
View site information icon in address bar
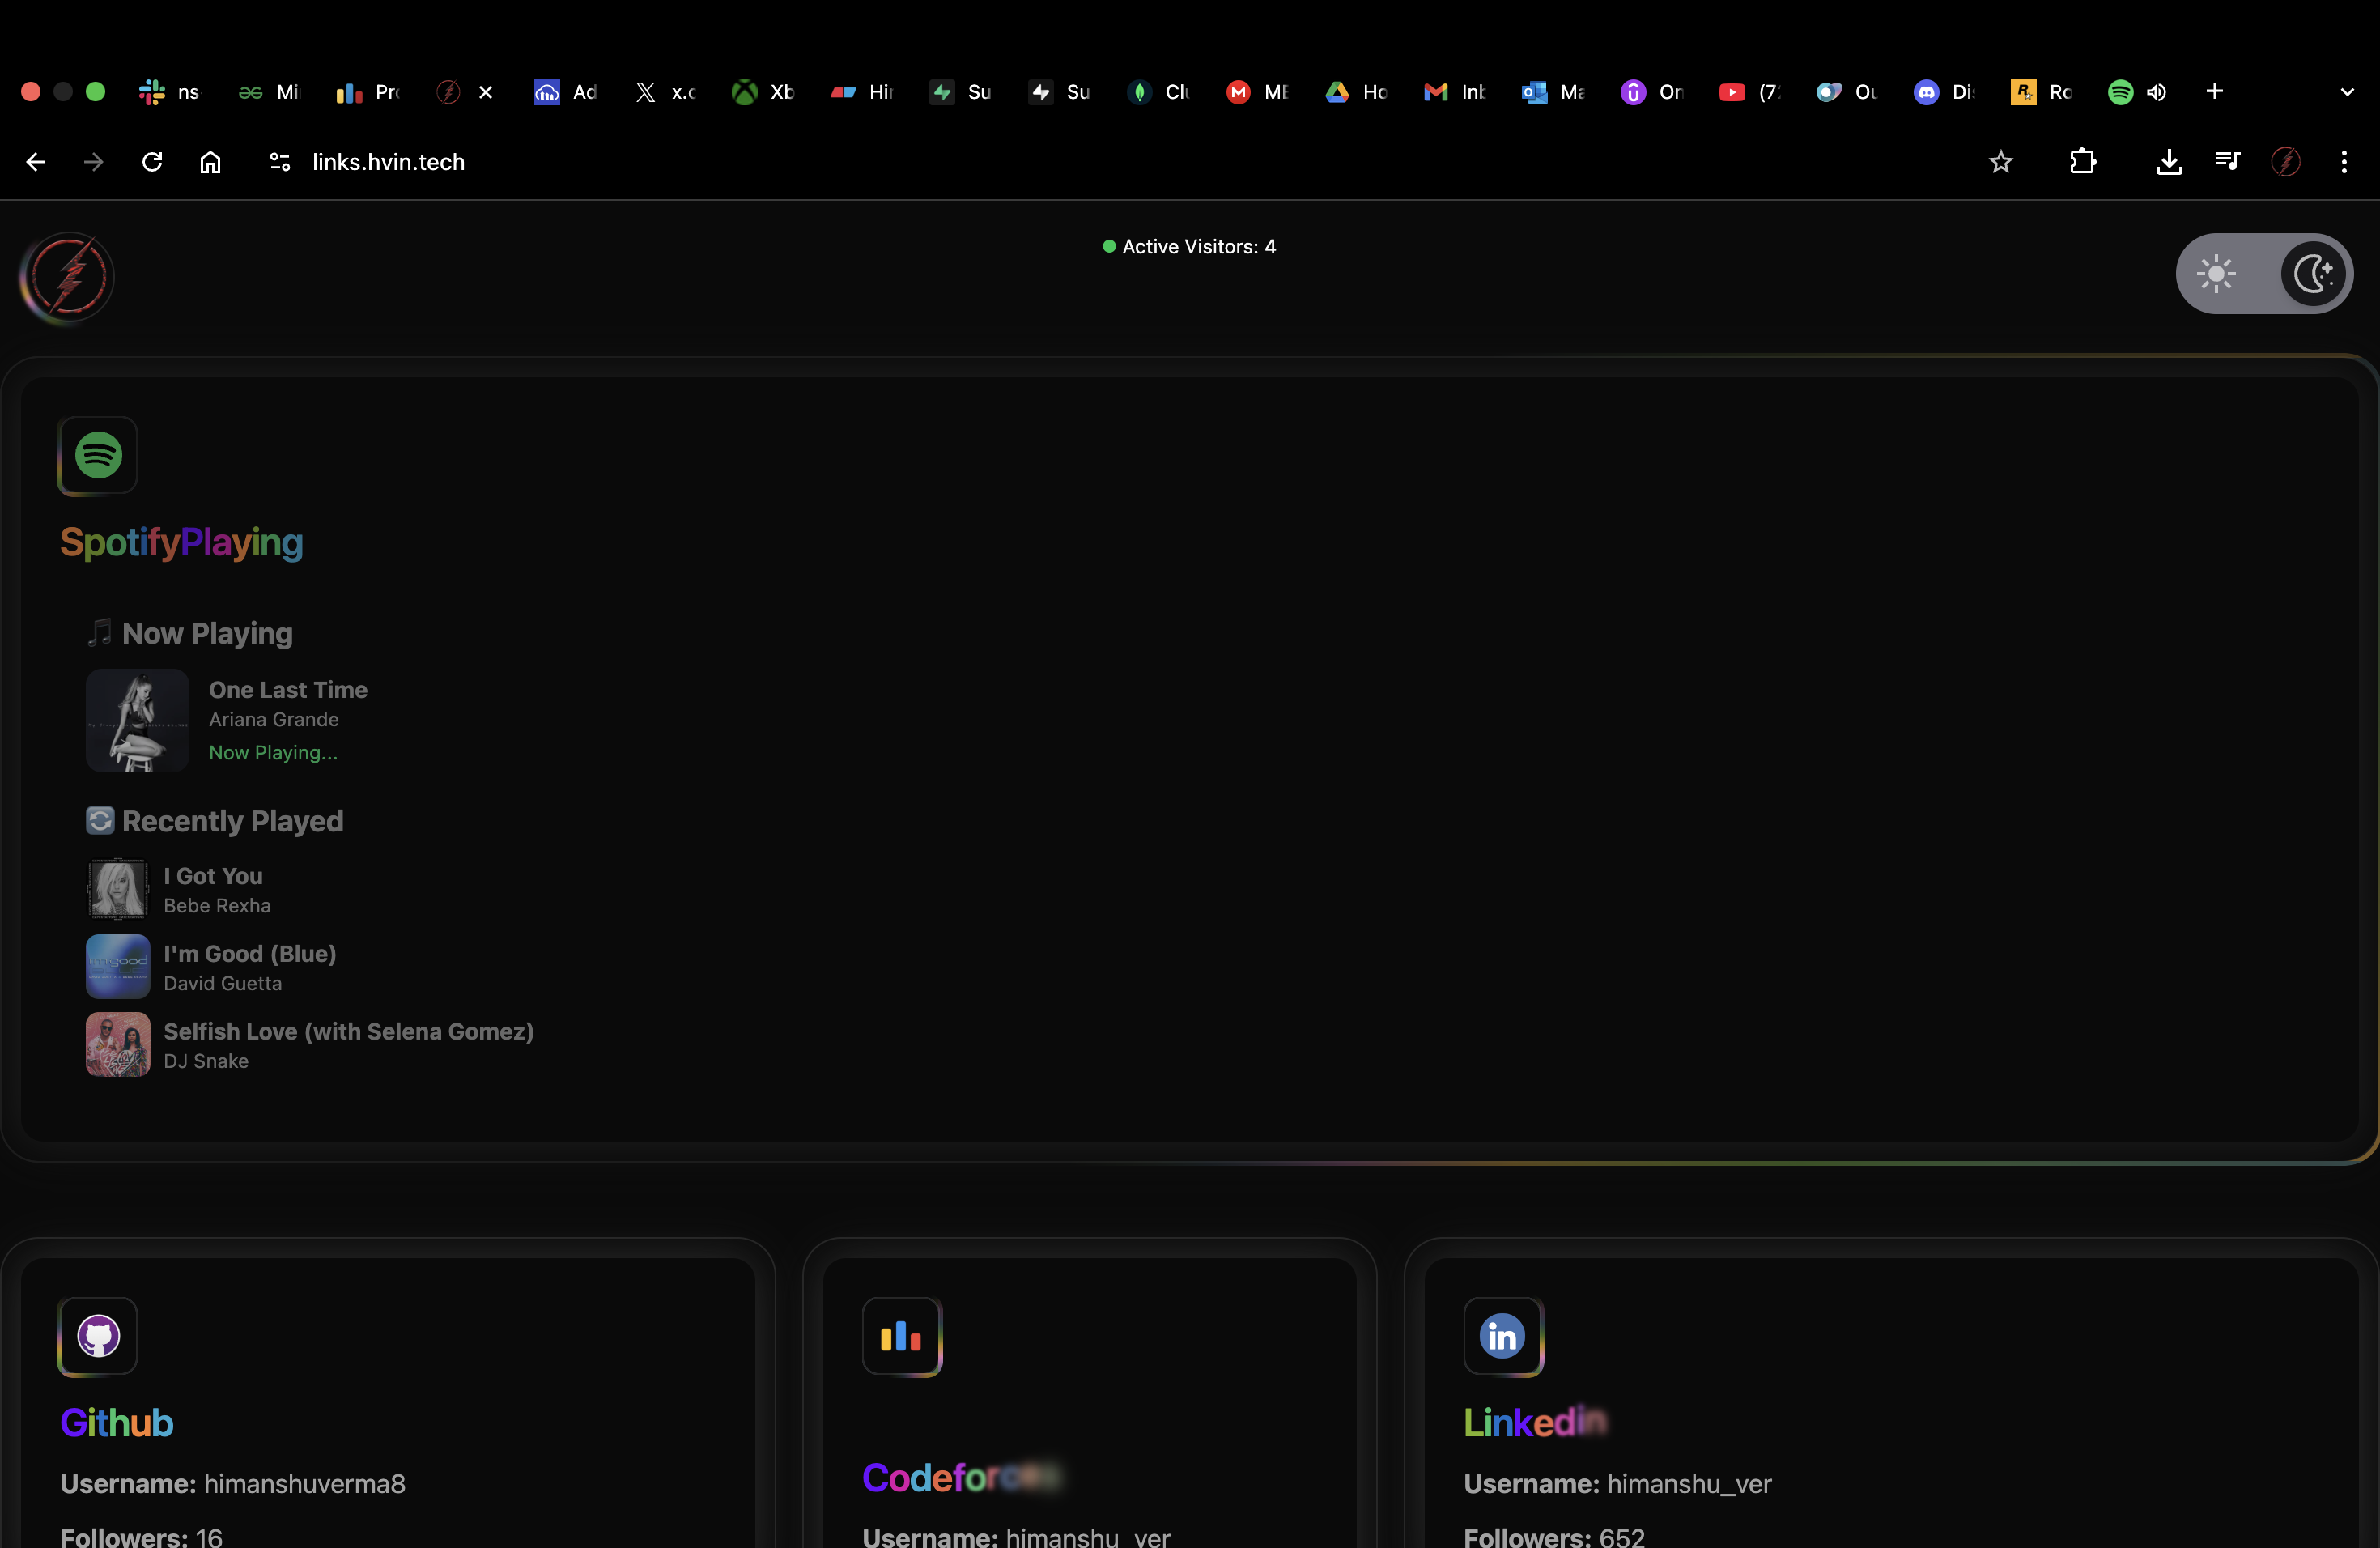click(x=280, y=162)
